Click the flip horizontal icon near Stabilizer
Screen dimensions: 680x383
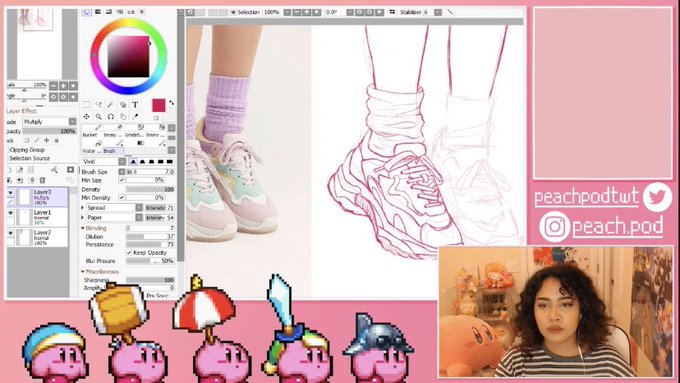[392, 12]
